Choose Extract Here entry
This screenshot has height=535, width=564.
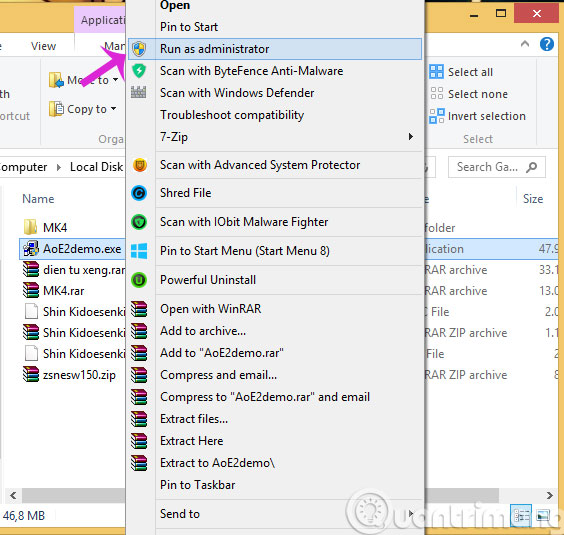(275, 441)
